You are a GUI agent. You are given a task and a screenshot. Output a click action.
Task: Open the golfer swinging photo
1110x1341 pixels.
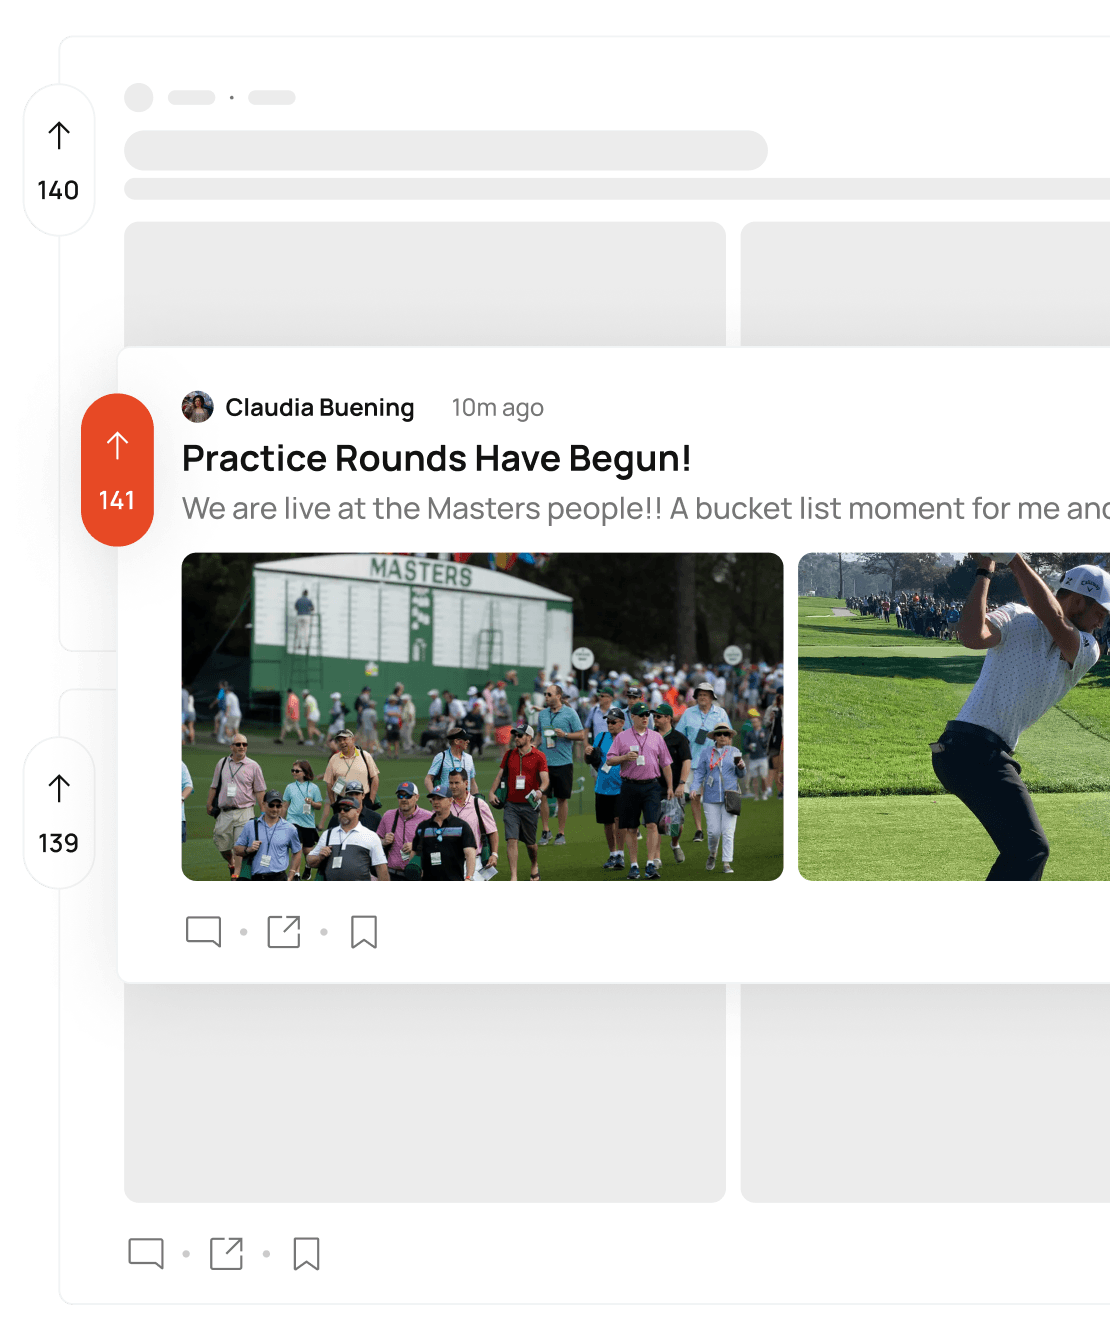point(954,717)
